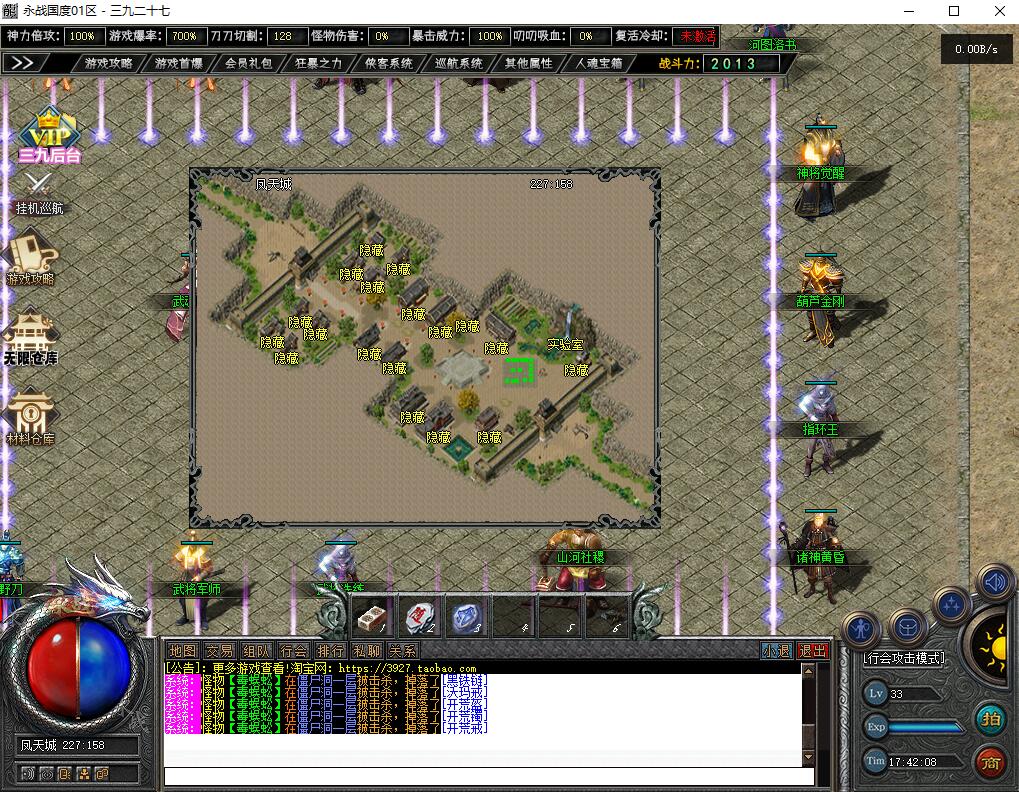Open the character status round button
The height and width of the screenshot is (792, 1019).
[862, 630]
